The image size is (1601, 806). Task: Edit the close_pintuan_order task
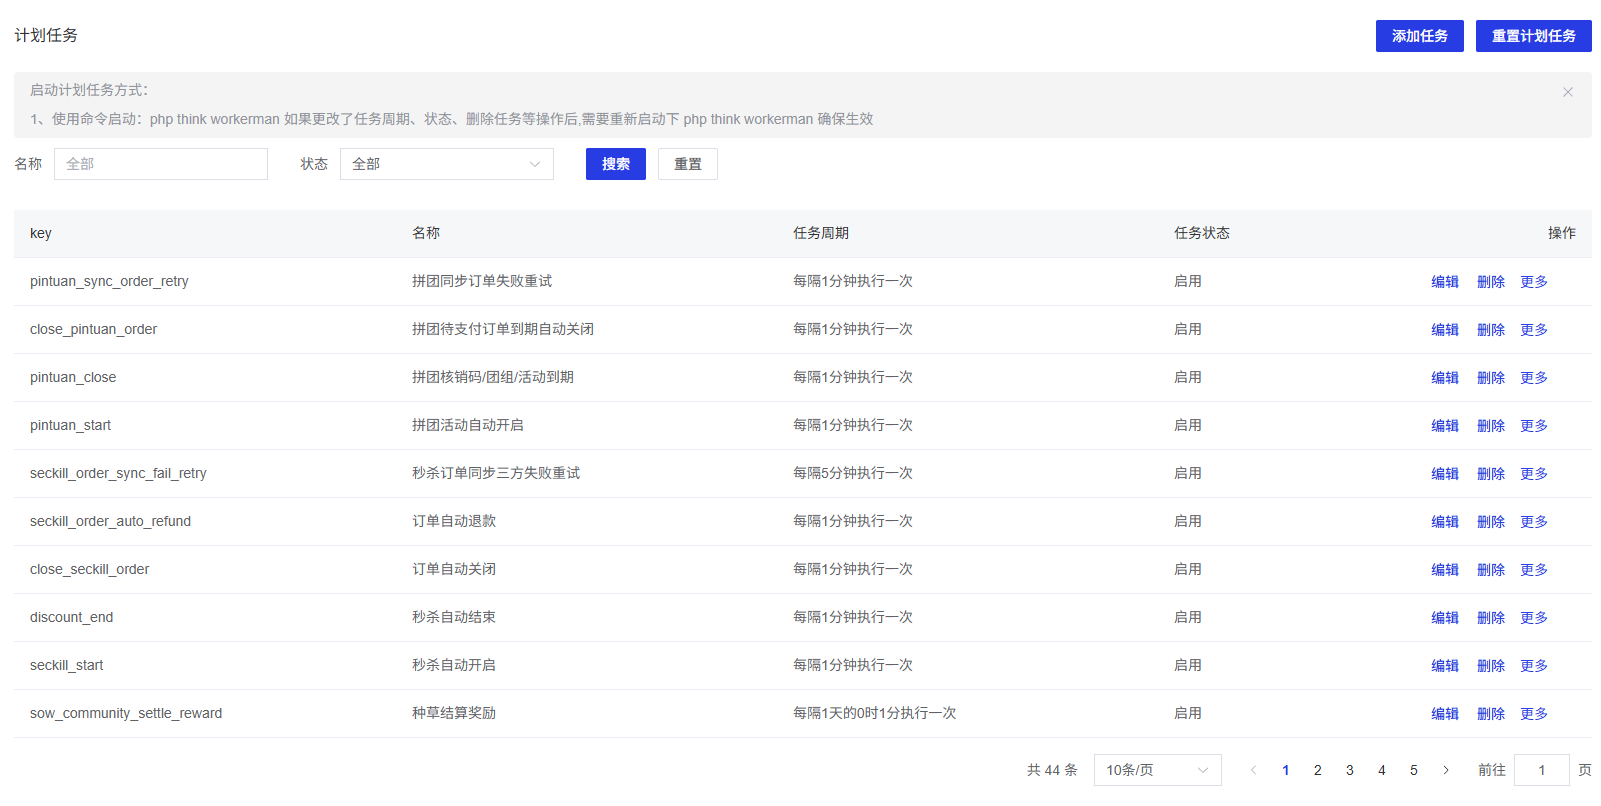pyautogui.click(x=1444, y=330)
